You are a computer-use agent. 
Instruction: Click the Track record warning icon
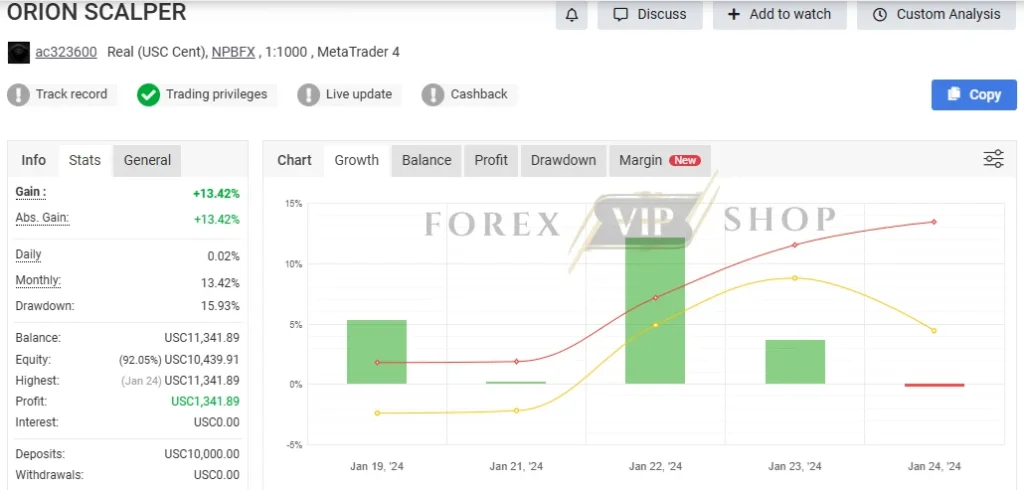point(18,95)
